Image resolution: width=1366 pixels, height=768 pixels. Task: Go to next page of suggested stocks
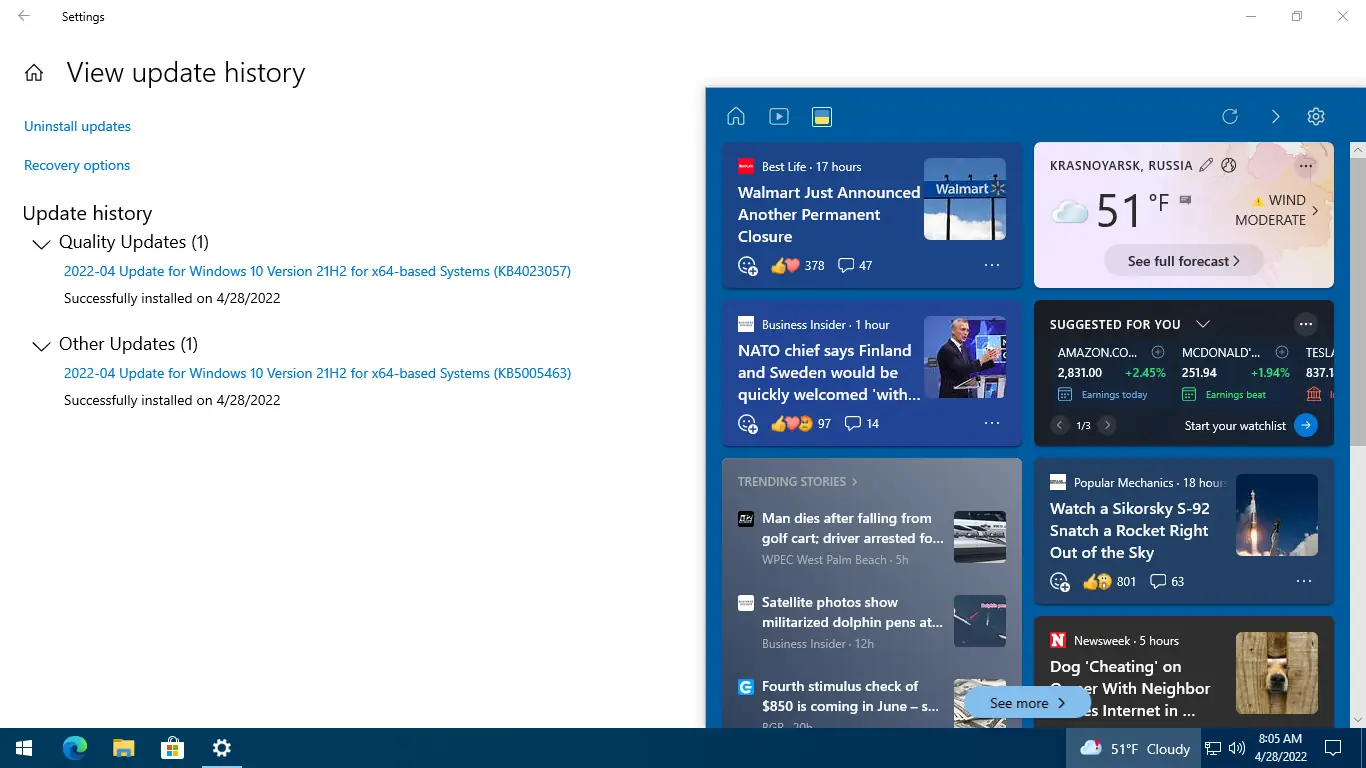1107,425
